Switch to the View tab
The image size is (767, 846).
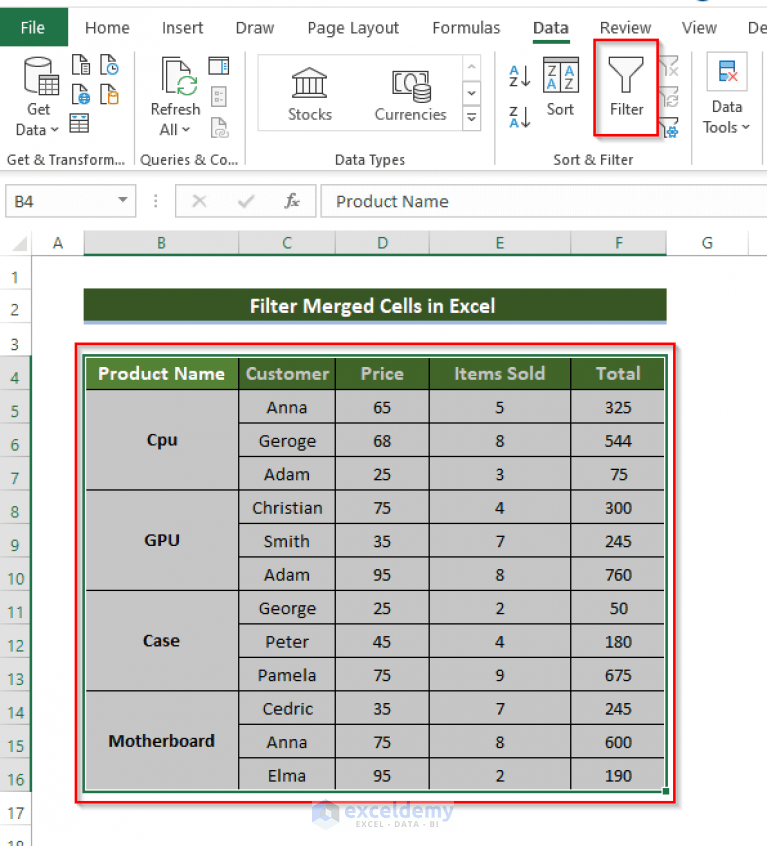click(699, 28)
